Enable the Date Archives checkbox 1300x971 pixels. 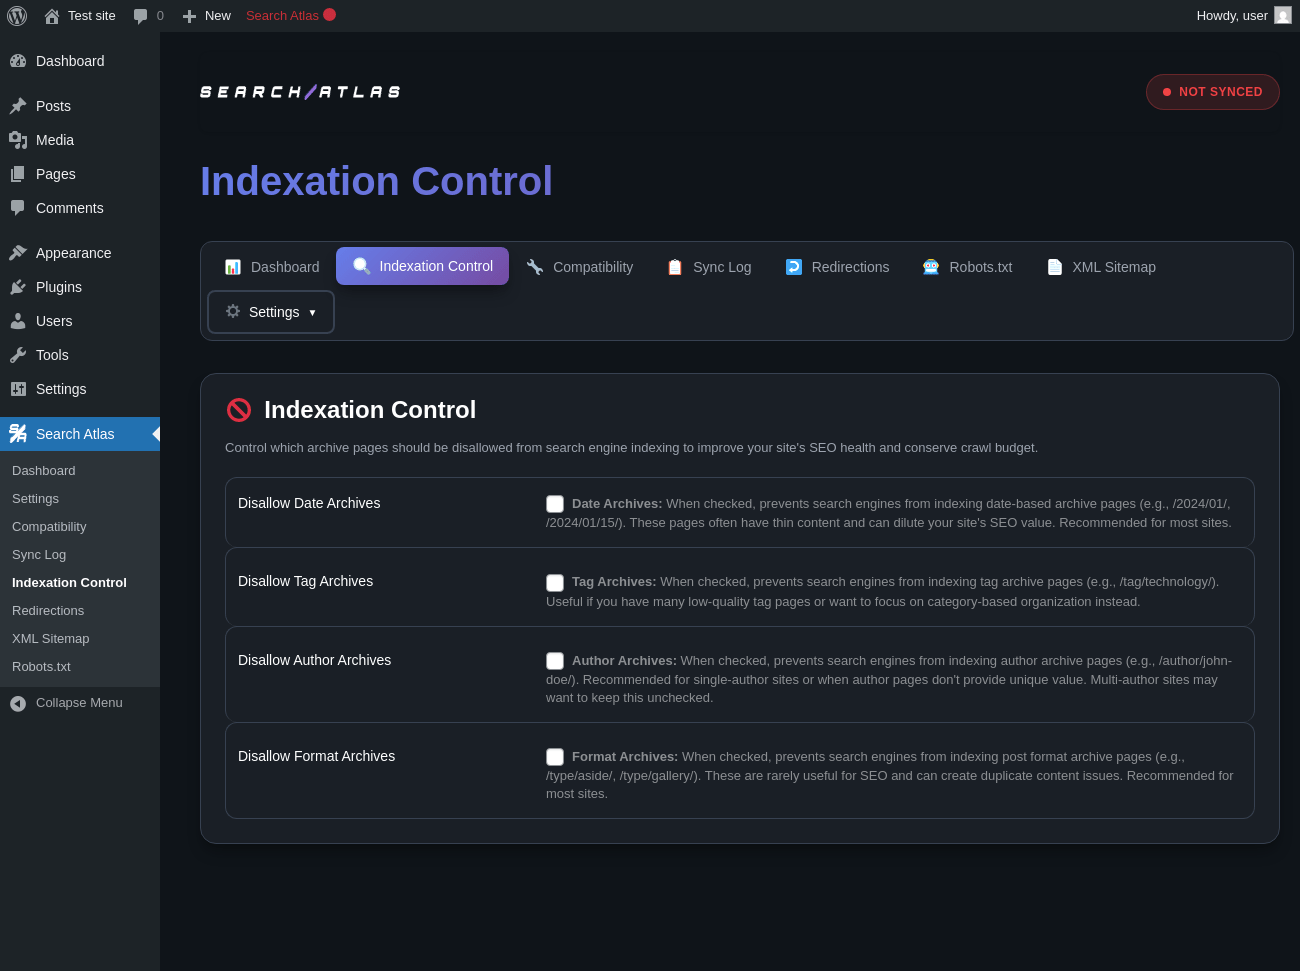point(555,504)
